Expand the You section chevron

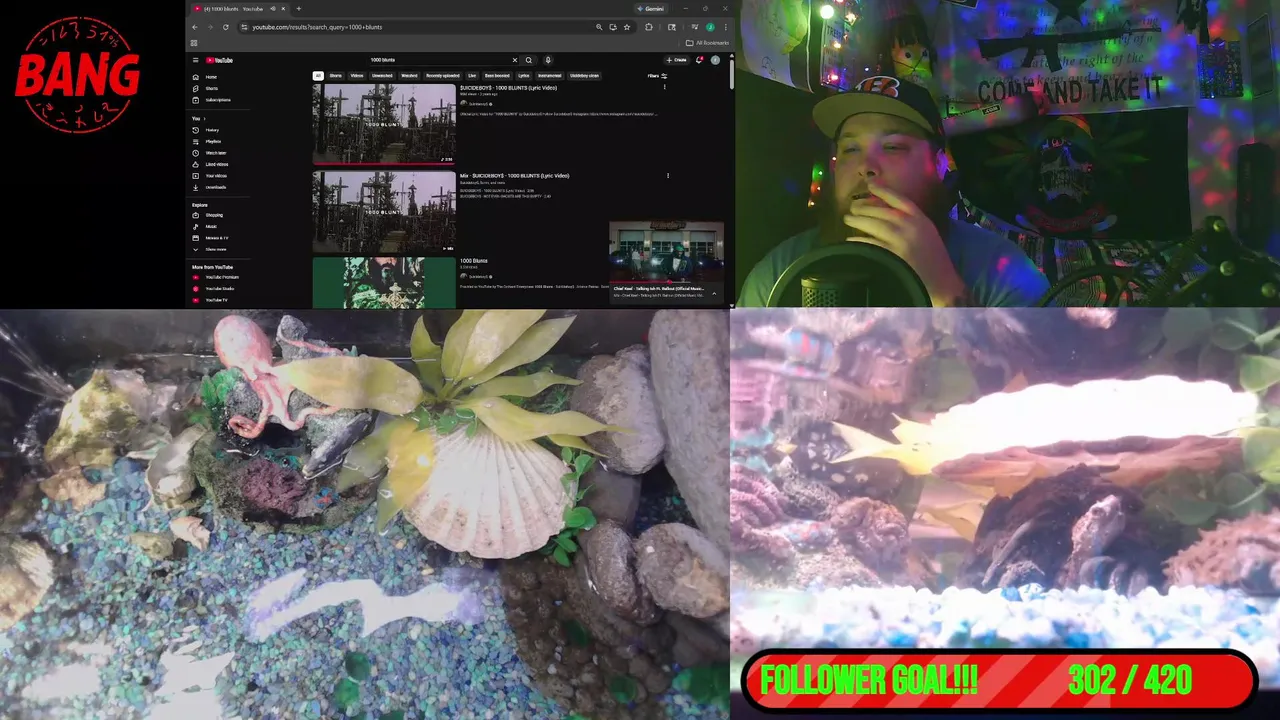(x=203, y=118)
